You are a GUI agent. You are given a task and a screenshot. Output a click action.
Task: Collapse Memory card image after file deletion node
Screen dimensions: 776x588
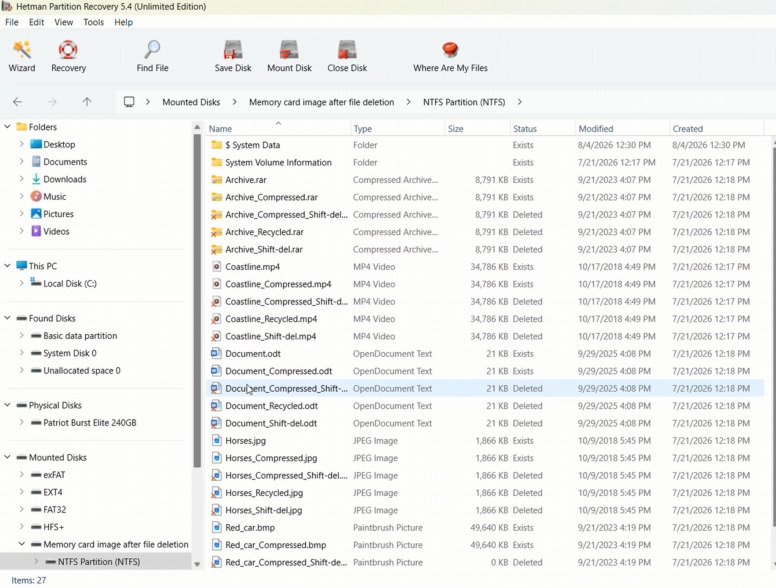pyautogui.click(x=21, y=544)
